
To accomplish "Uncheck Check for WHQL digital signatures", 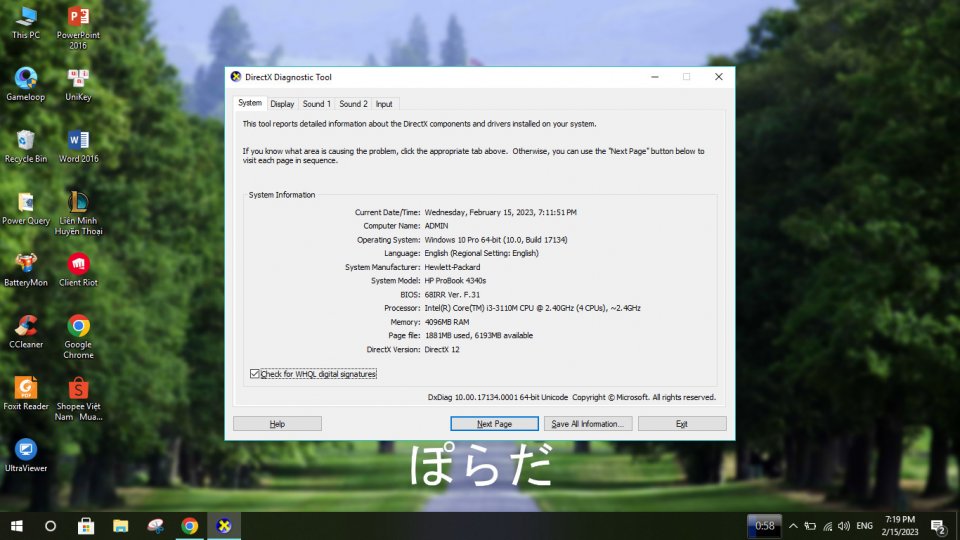I will pyautogui.click(x=255, y=374).
